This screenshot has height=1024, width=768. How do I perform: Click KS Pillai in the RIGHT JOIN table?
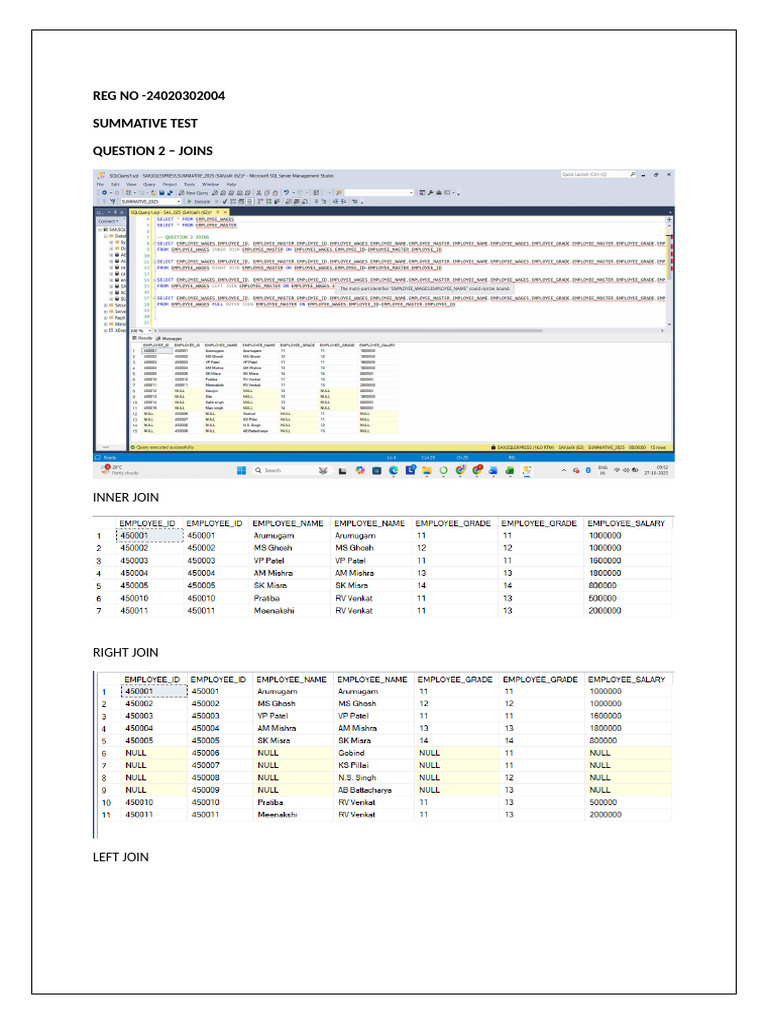click(353, 765)
